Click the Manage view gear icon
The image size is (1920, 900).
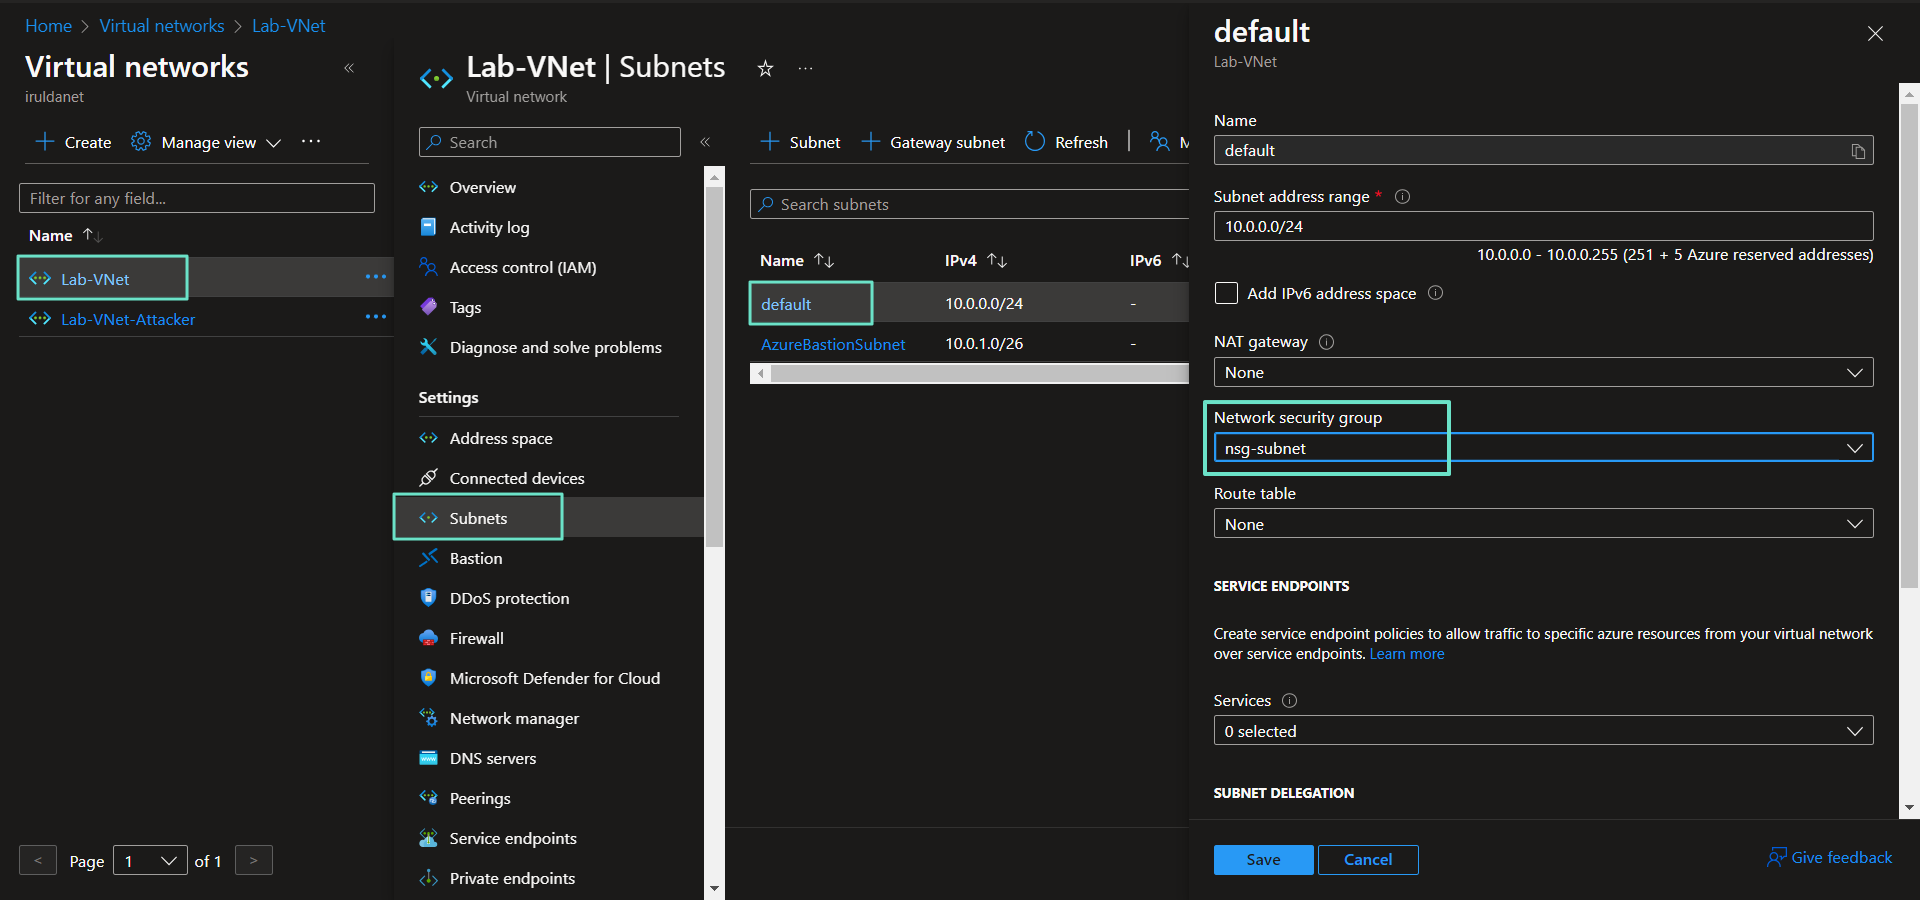[141, 142]
